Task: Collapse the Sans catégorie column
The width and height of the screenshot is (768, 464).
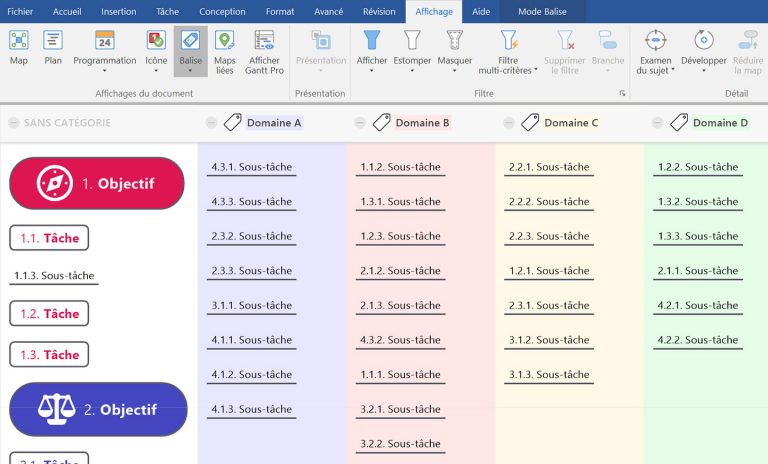Action: 13,123
